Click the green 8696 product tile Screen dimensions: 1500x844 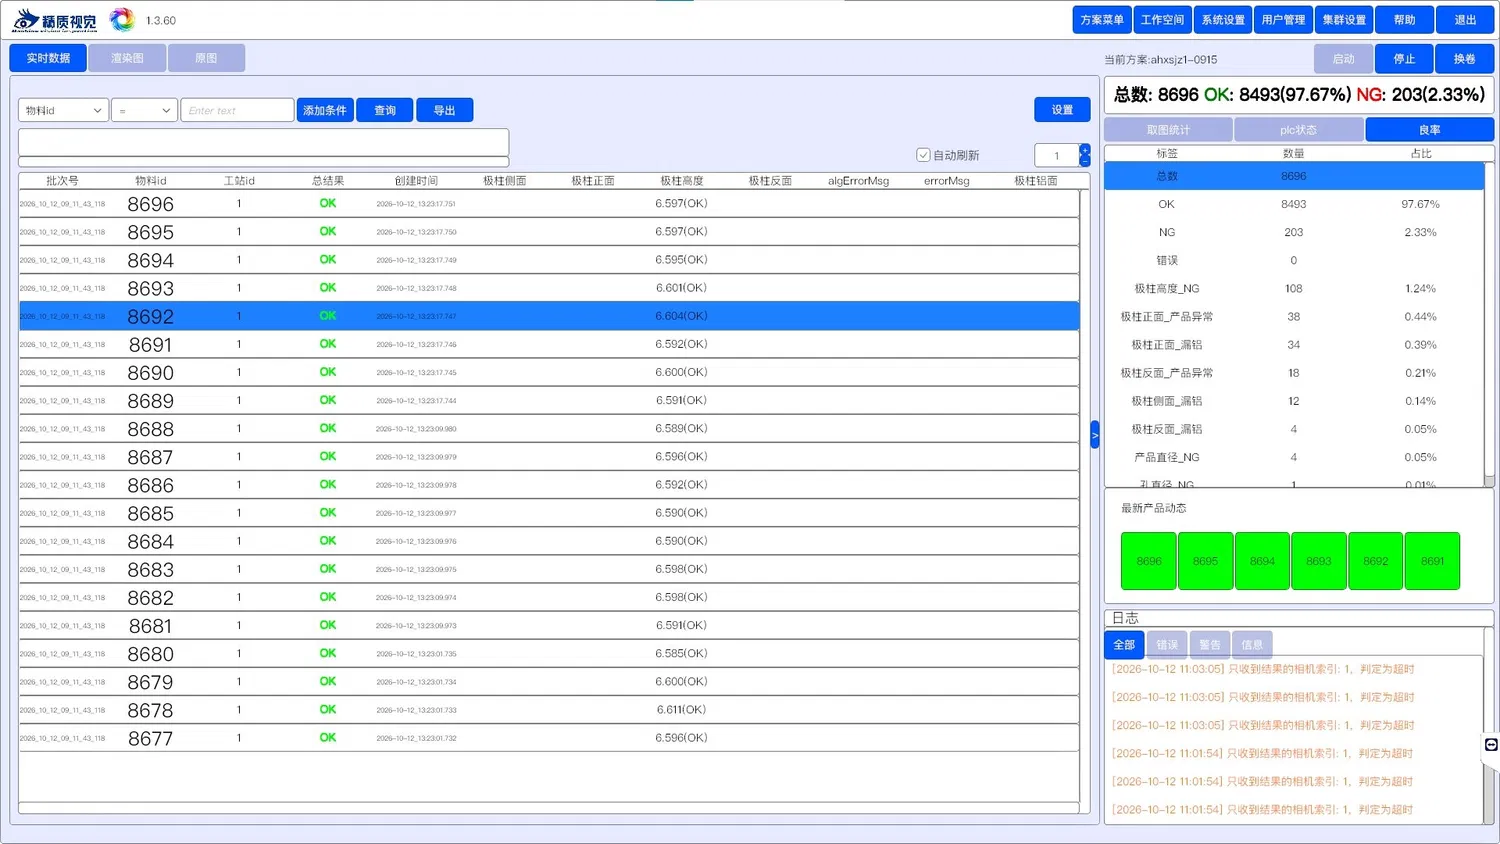[1149, 561]
